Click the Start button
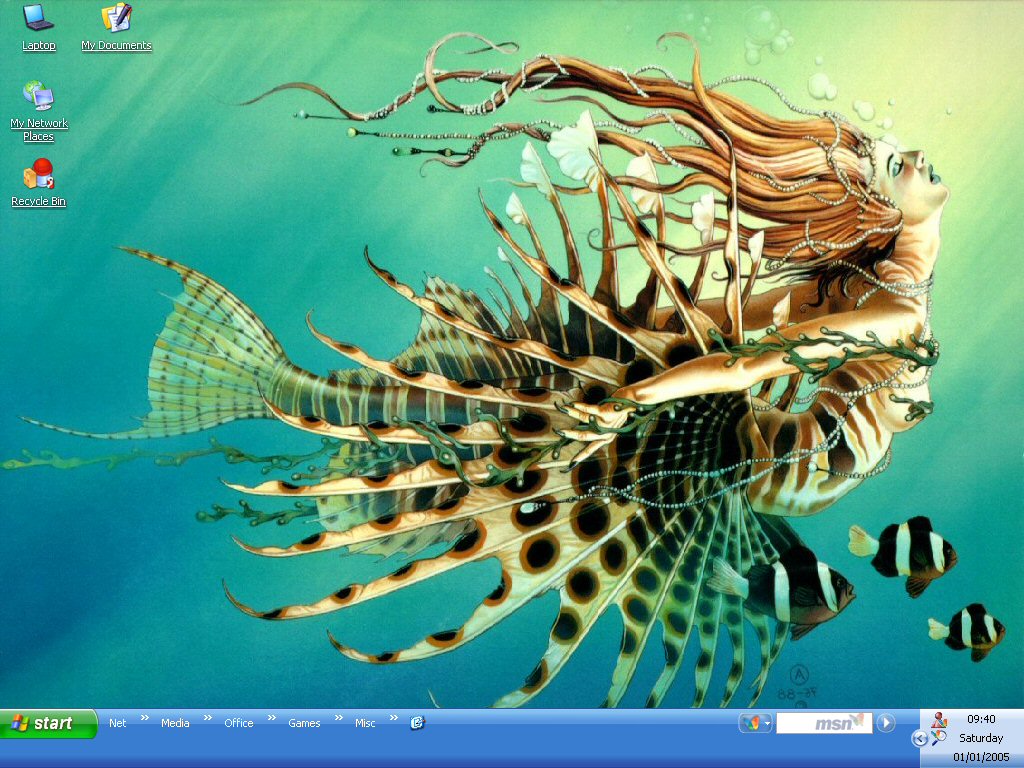1024x768 pixels. (x=48, y=724)
